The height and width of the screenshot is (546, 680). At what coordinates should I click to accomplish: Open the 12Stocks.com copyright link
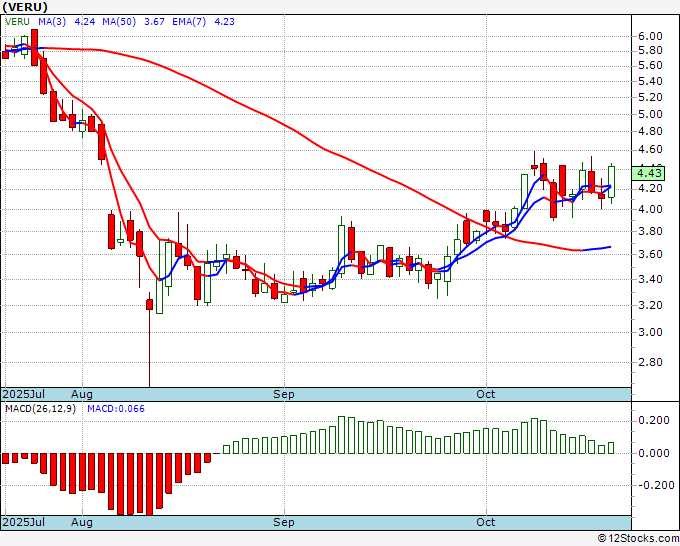point(638,538)
